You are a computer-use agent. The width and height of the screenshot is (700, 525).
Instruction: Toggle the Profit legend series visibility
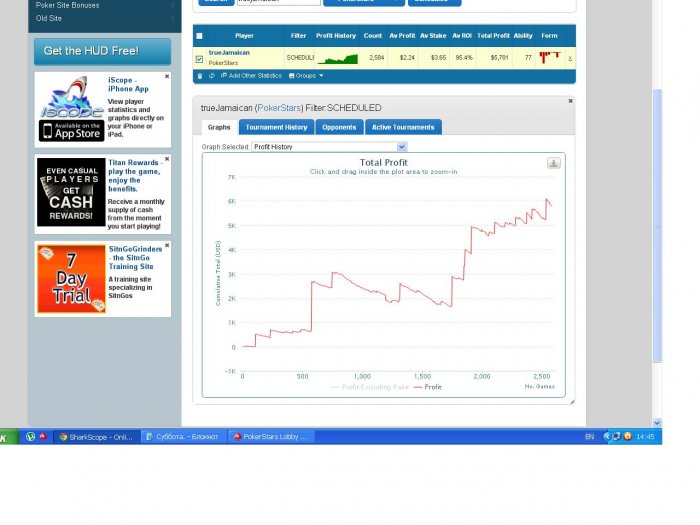[428, 387]
